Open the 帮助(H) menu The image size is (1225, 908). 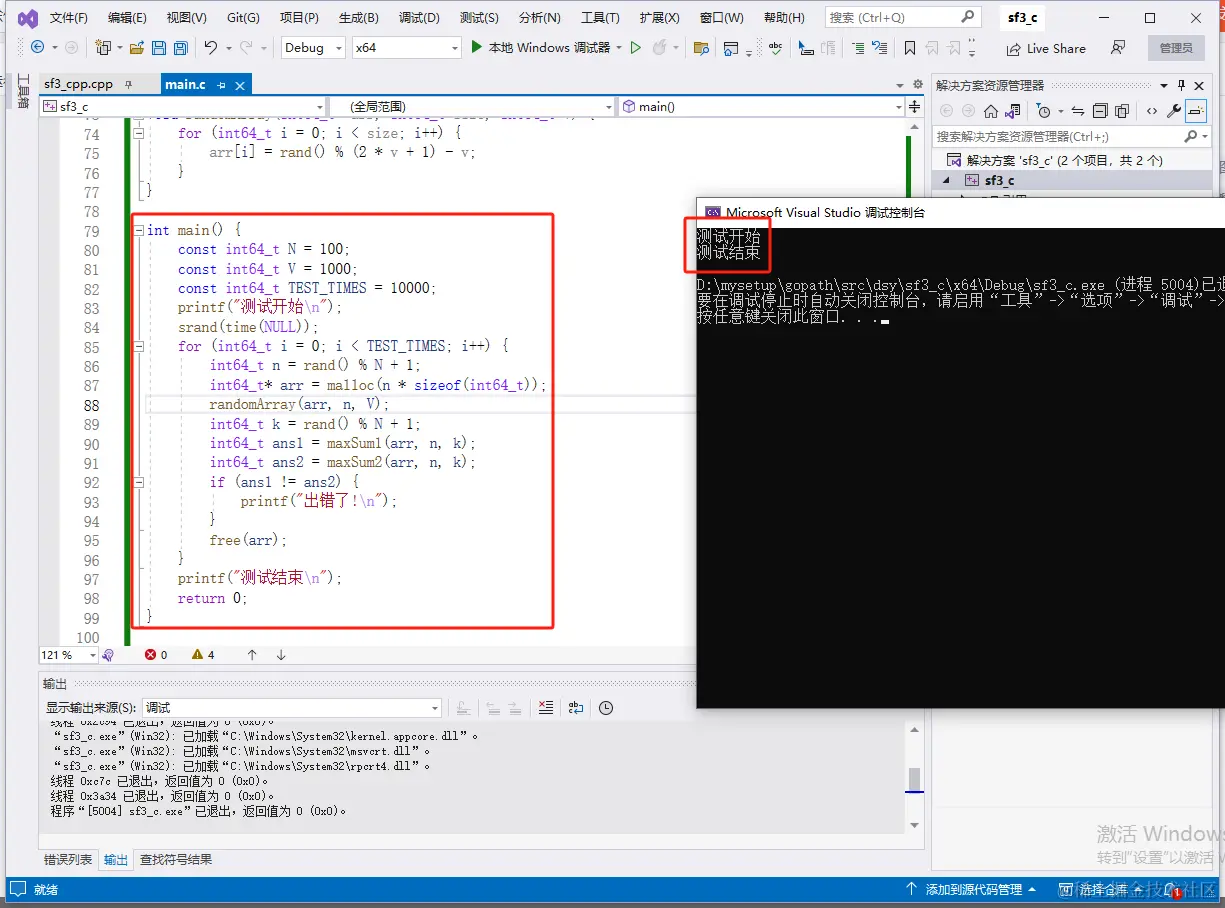coord(784,18)
